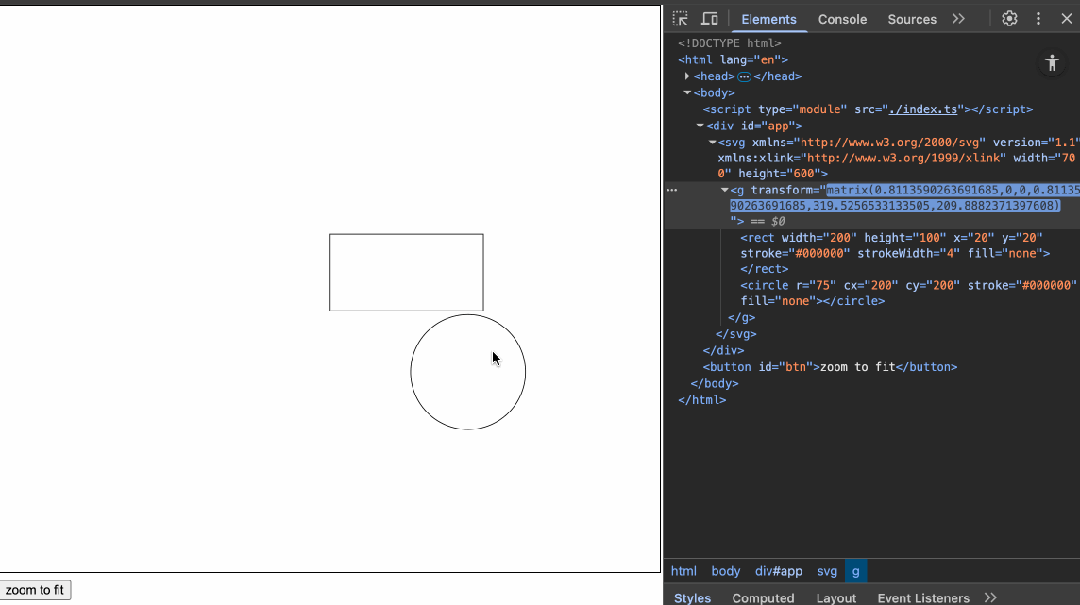Select the rect element row

point(895,253)
